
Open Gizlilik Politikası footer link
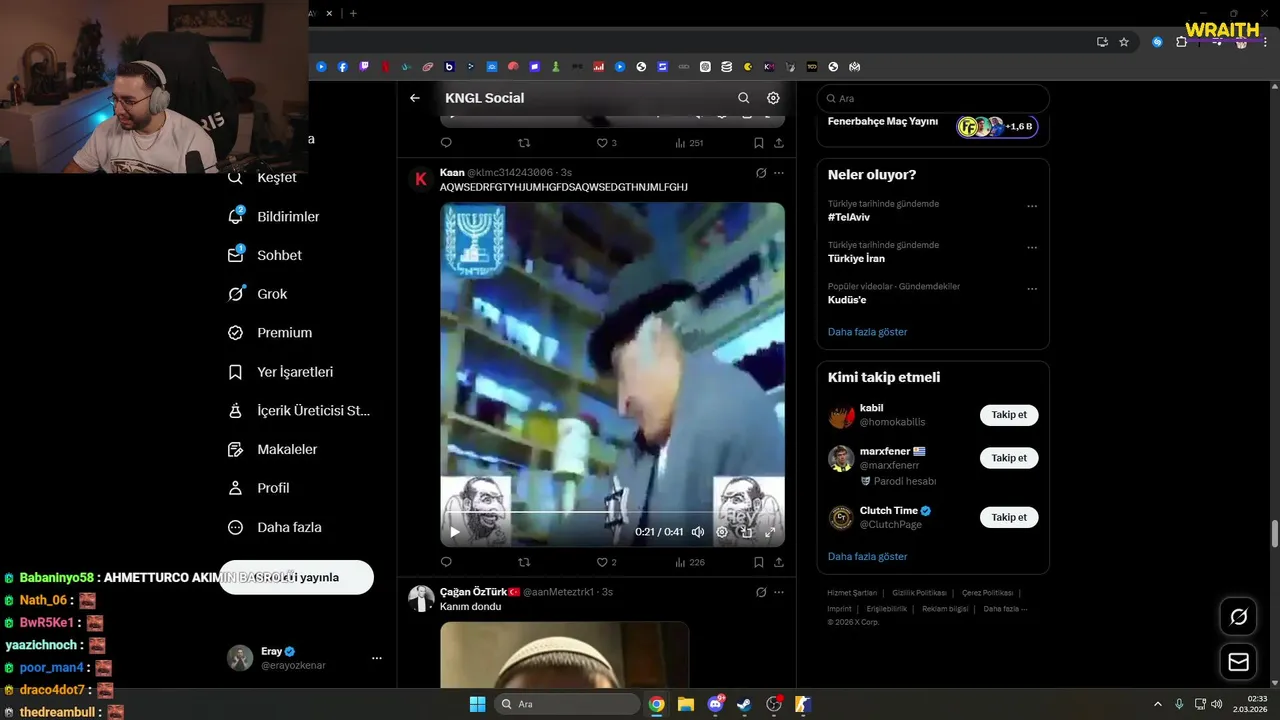click(918, 593)
